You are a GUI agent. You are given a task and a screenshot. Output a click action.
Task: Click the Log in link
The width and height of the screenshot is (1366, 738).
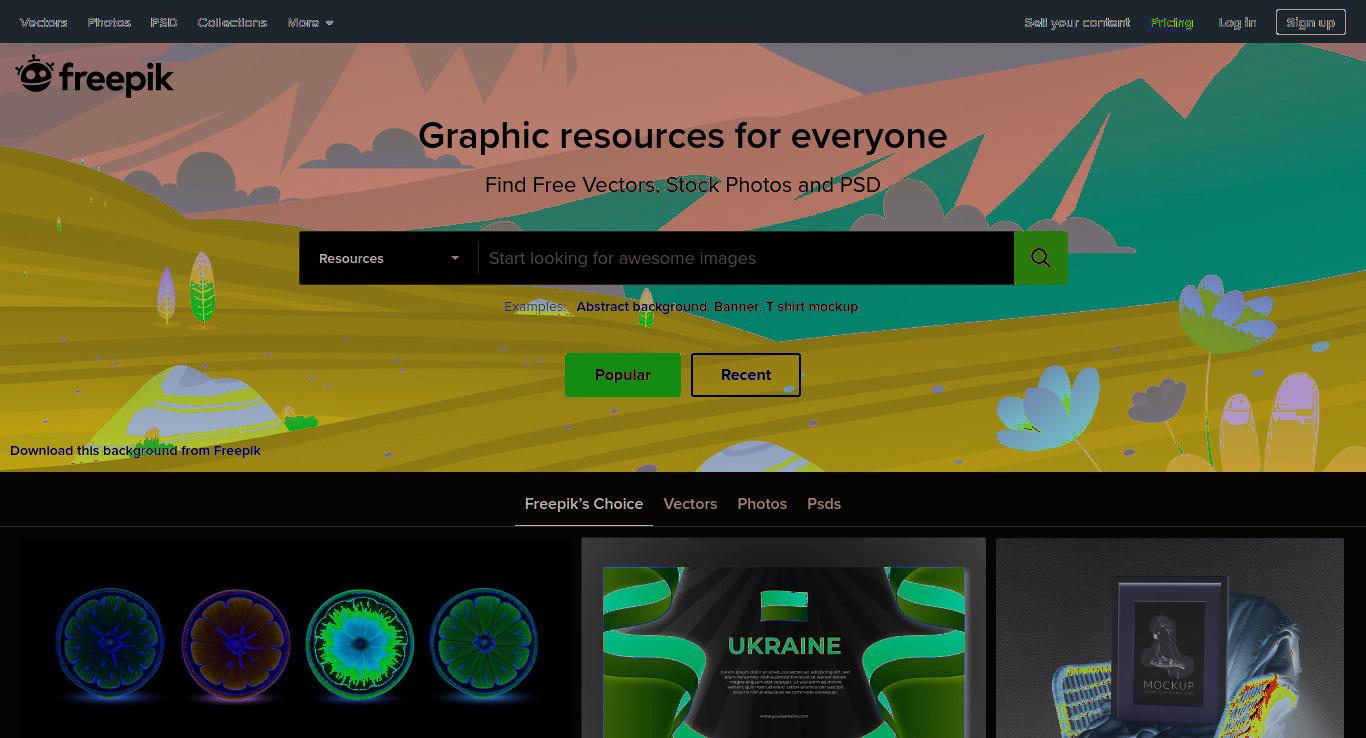click(1237, 22)
